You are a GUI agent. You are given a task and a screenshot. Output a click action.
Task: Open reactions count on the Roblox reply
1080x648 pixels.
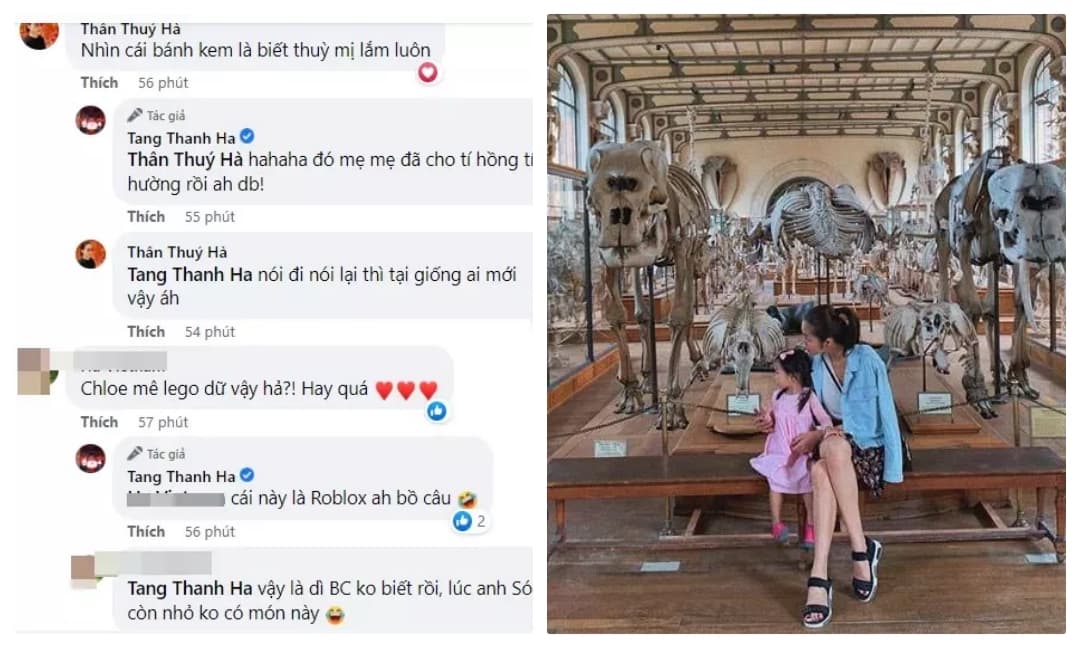(x=470, y=521)
